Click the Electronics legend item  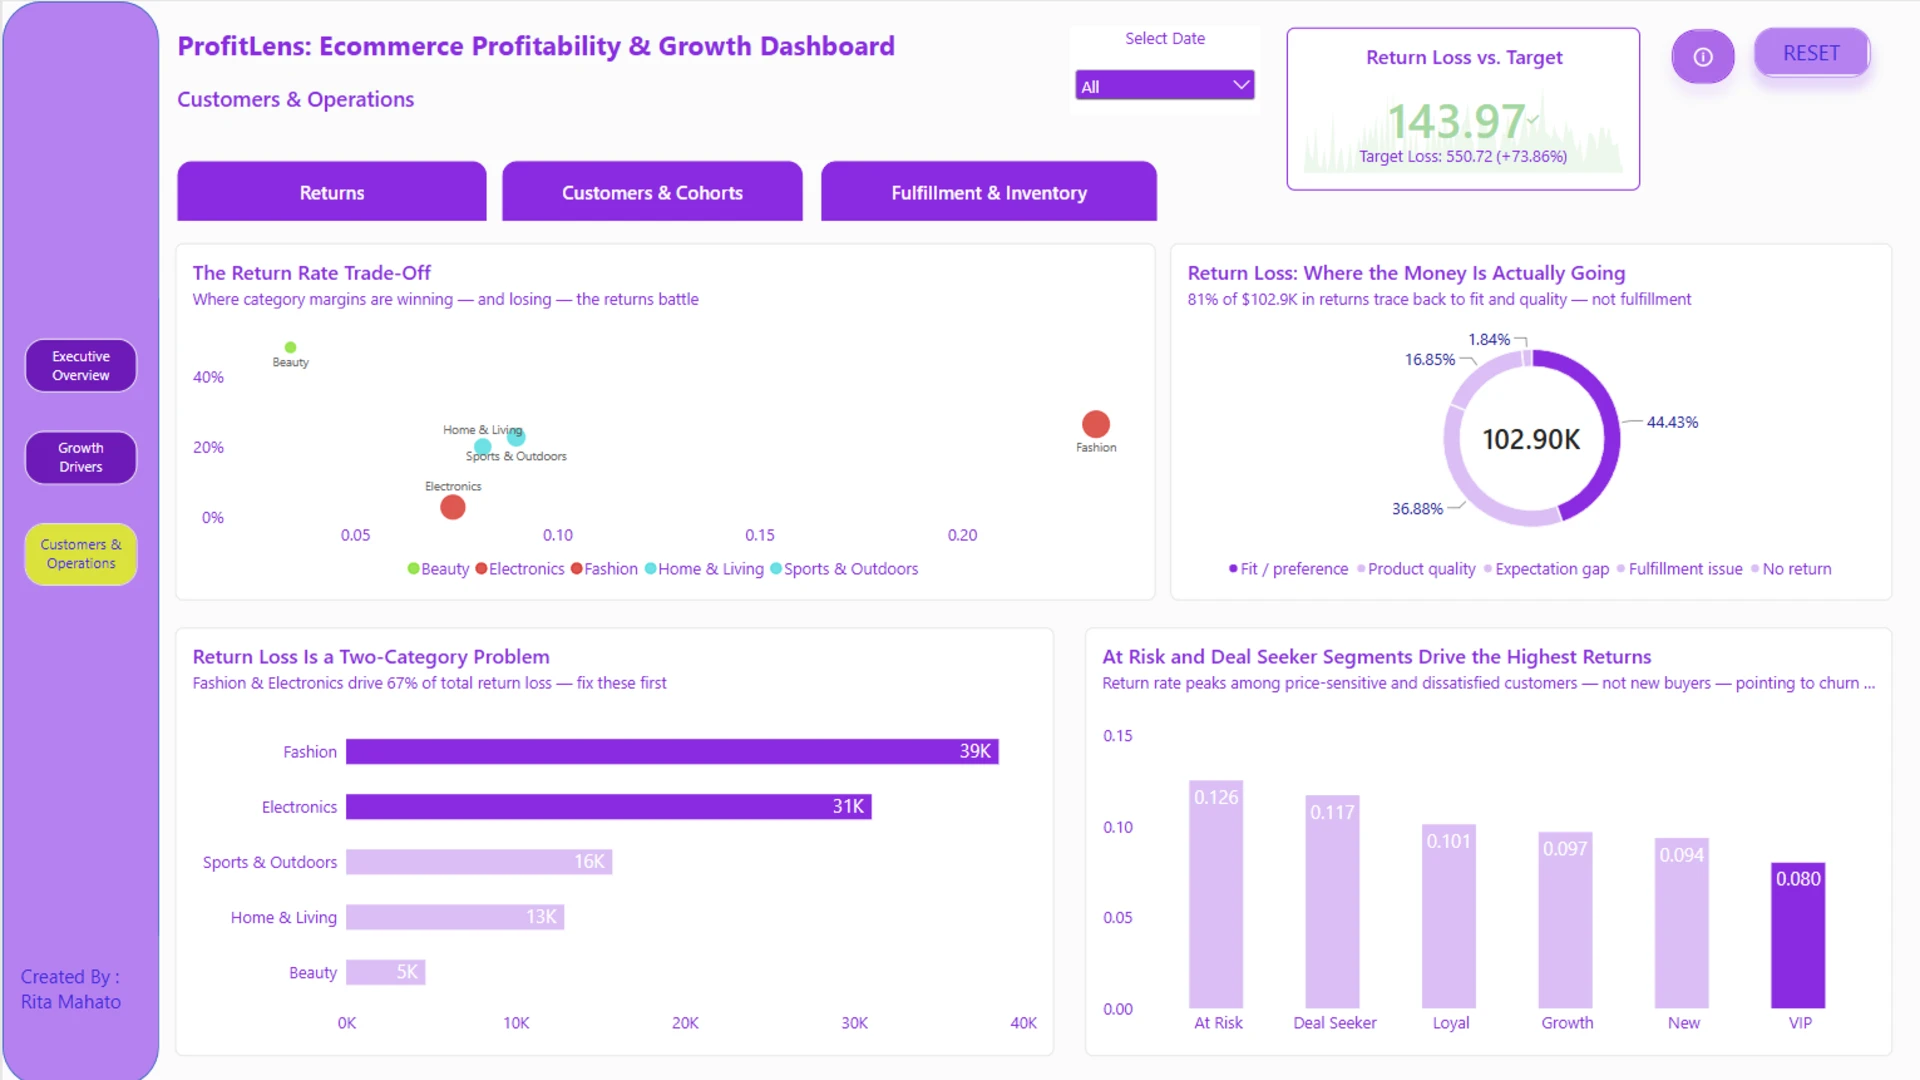520,569
